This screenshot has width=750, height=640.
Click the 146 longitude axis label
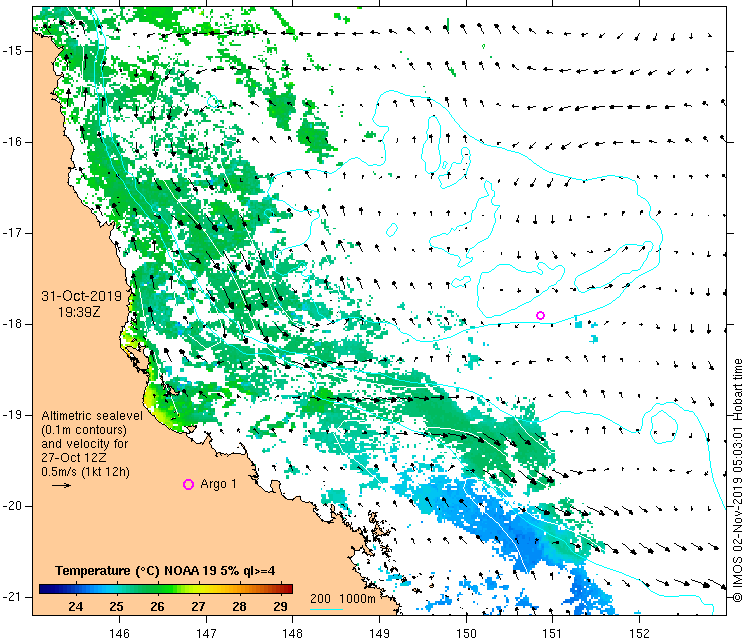(119, 633)
